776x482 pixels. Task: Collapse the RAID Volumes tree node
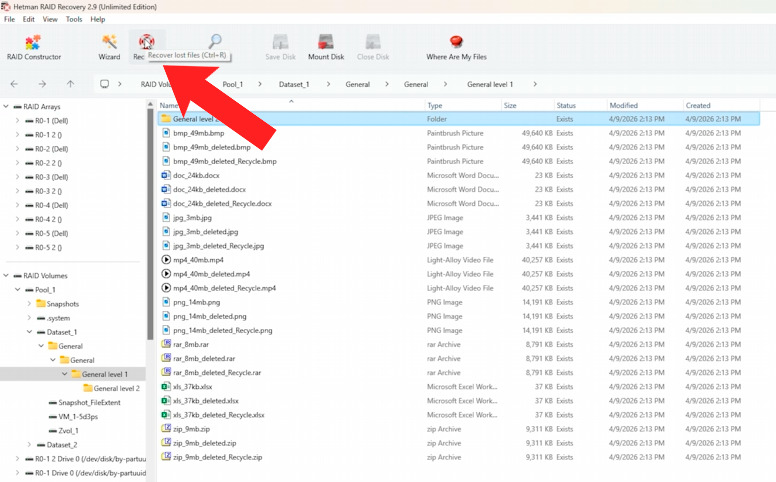pyautogui.click(x=6, y=276)
